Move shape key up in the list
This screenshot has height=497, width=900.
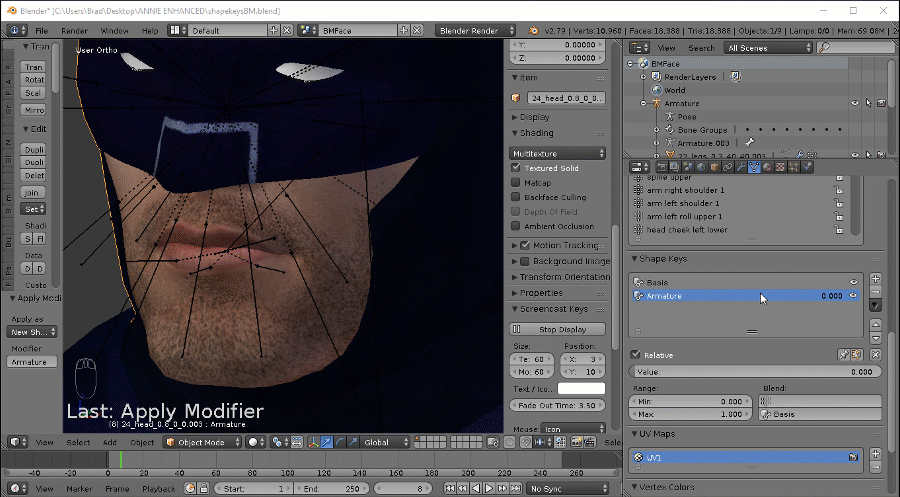[875, 324]
